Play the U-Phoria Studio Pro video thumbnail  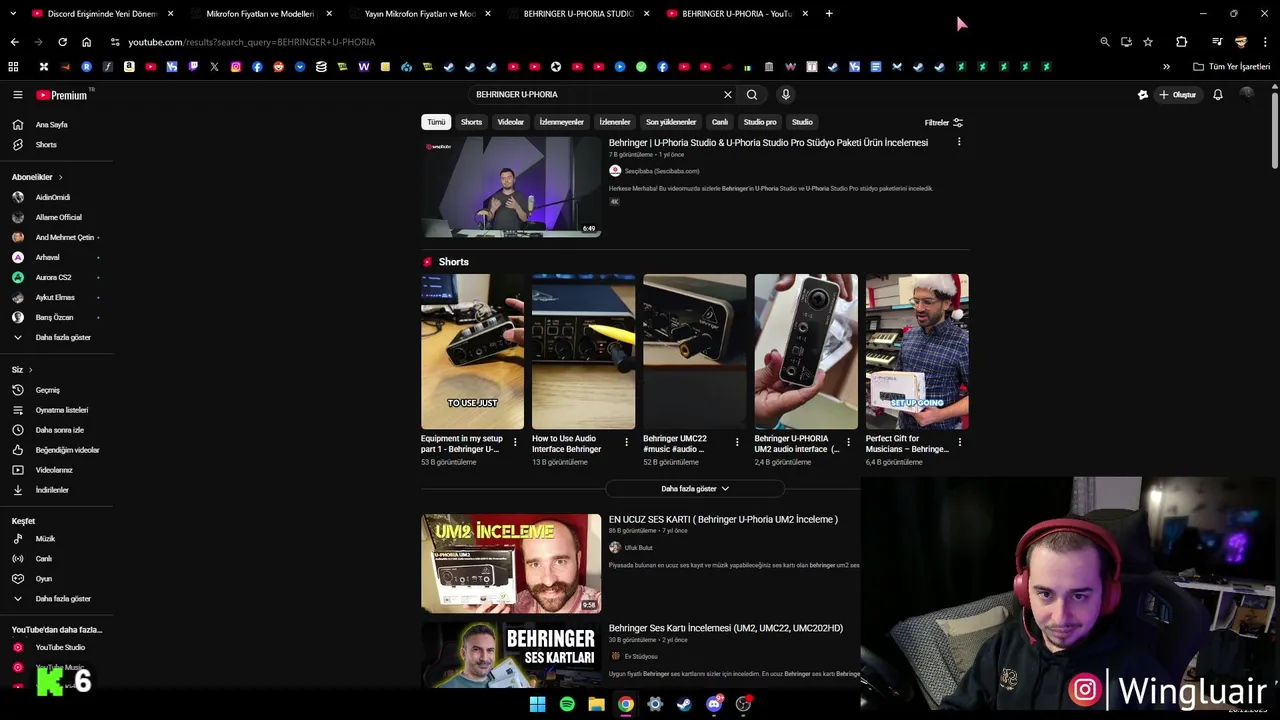(511, 187)
